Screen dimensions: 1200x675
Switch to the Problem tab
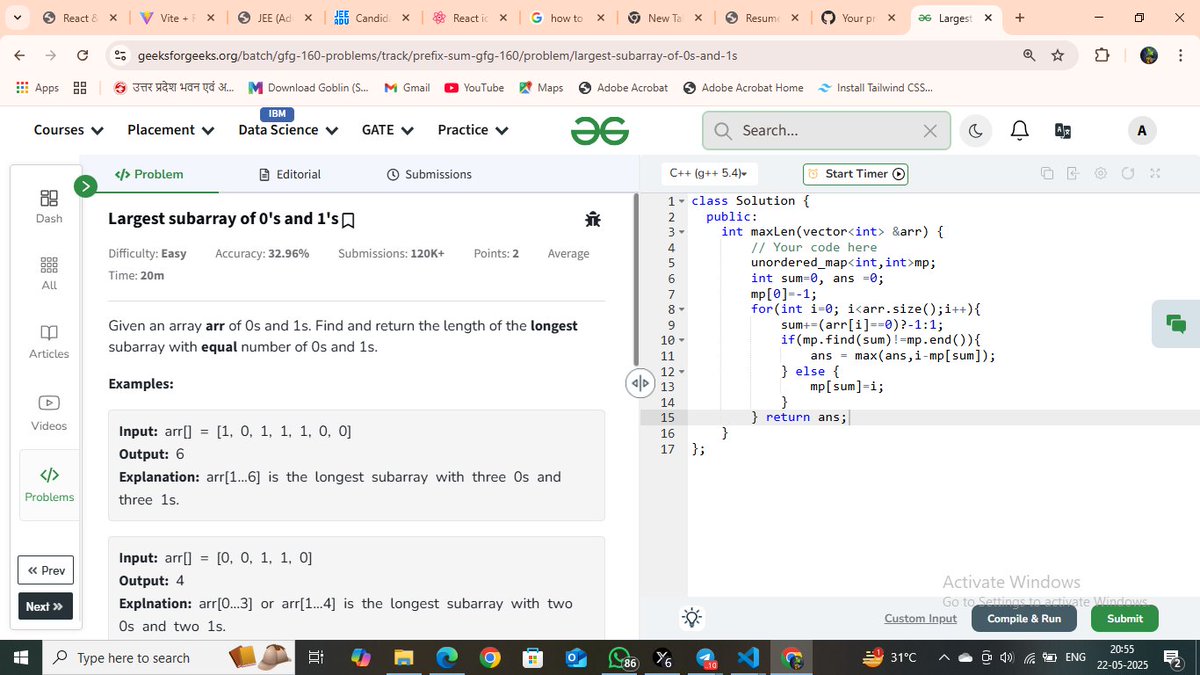pos(149,174)
